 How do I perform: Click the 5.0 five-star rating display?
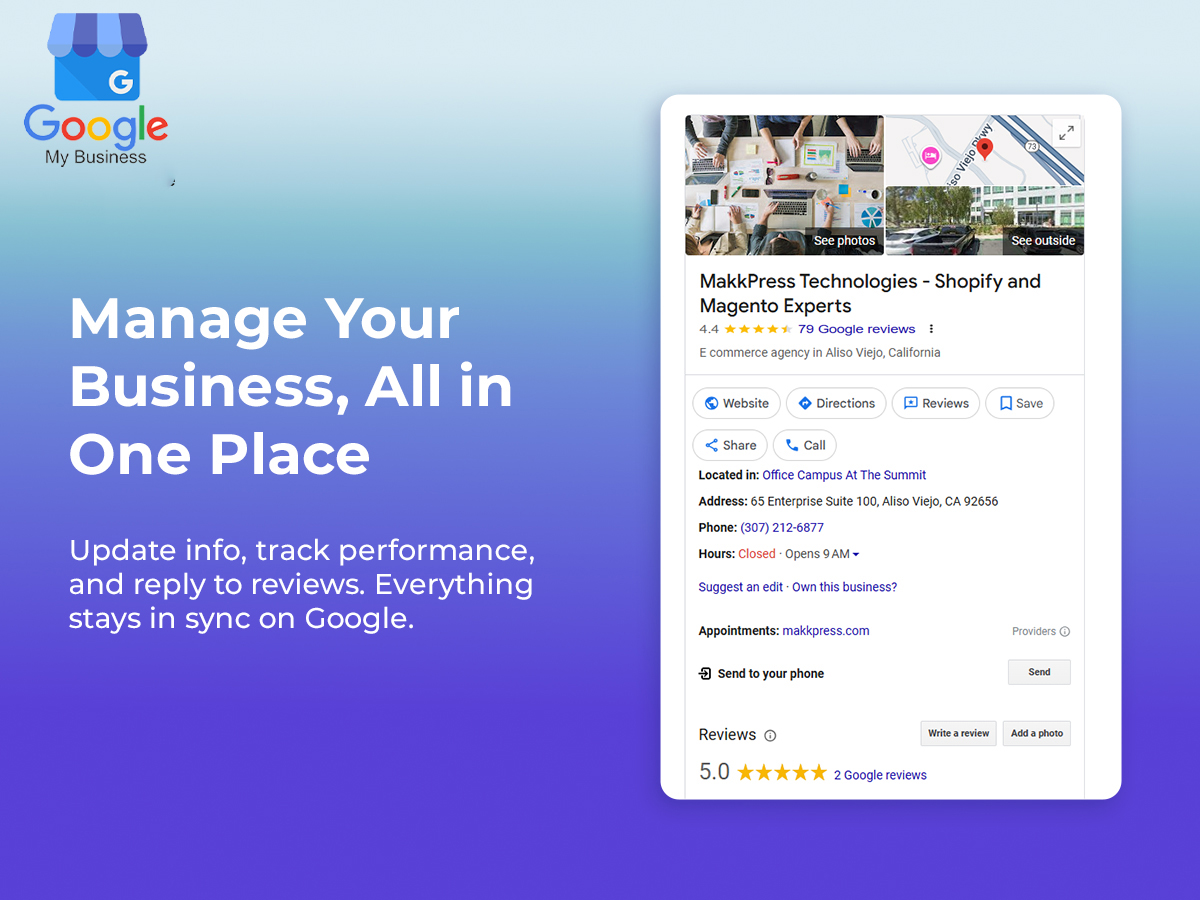(x=763, y=772)
